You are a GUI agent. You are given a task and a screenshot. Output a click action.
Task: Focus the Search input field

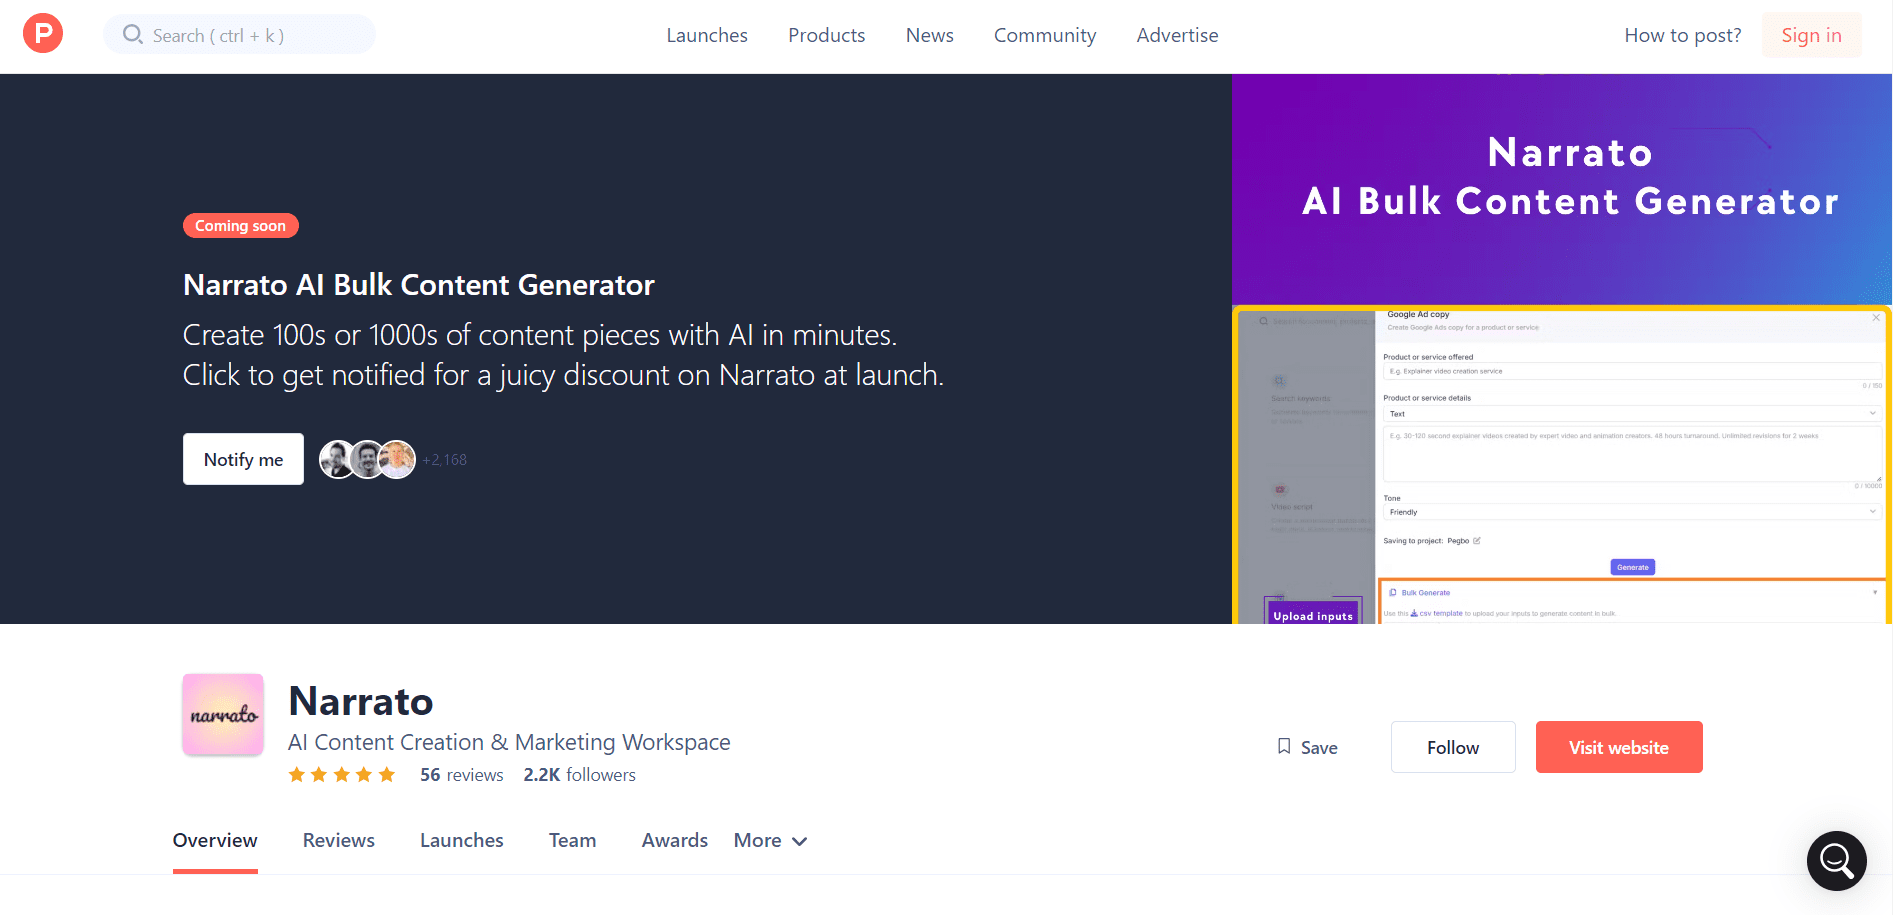[x=240, y=35]
